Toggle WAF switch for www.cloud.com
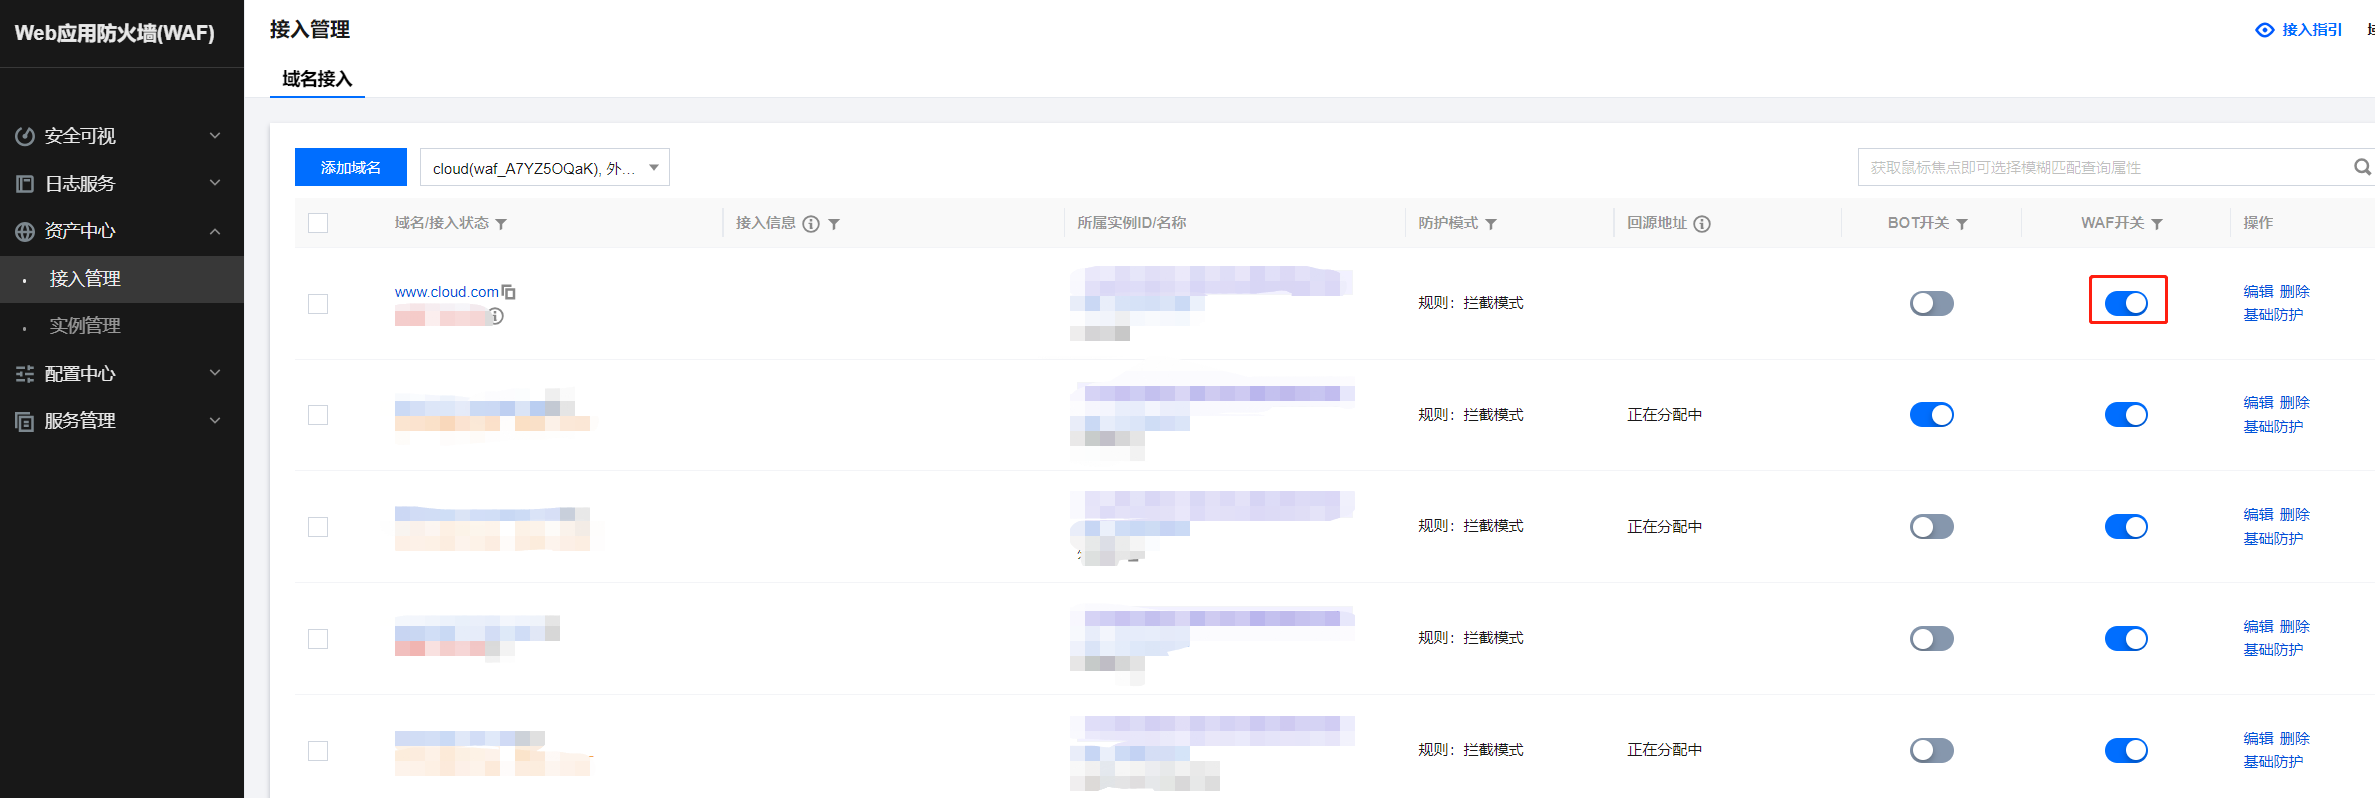 (2126, 303)
